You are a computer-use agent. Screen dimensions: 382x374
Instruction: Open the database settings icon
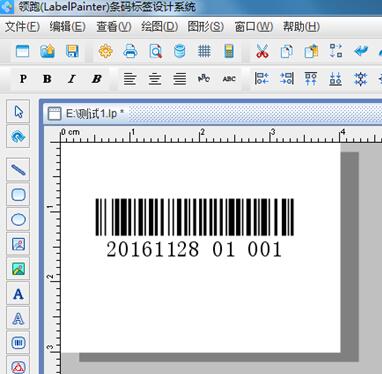(180, 51)
